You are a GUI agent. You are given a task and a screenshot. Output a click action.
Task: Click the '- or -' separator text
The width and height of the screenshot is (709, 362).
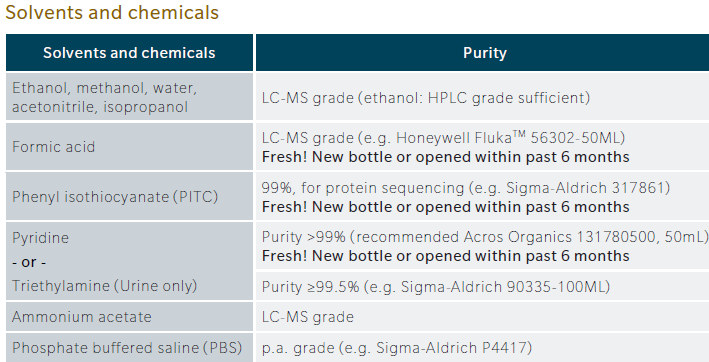(x=29, y=262)
